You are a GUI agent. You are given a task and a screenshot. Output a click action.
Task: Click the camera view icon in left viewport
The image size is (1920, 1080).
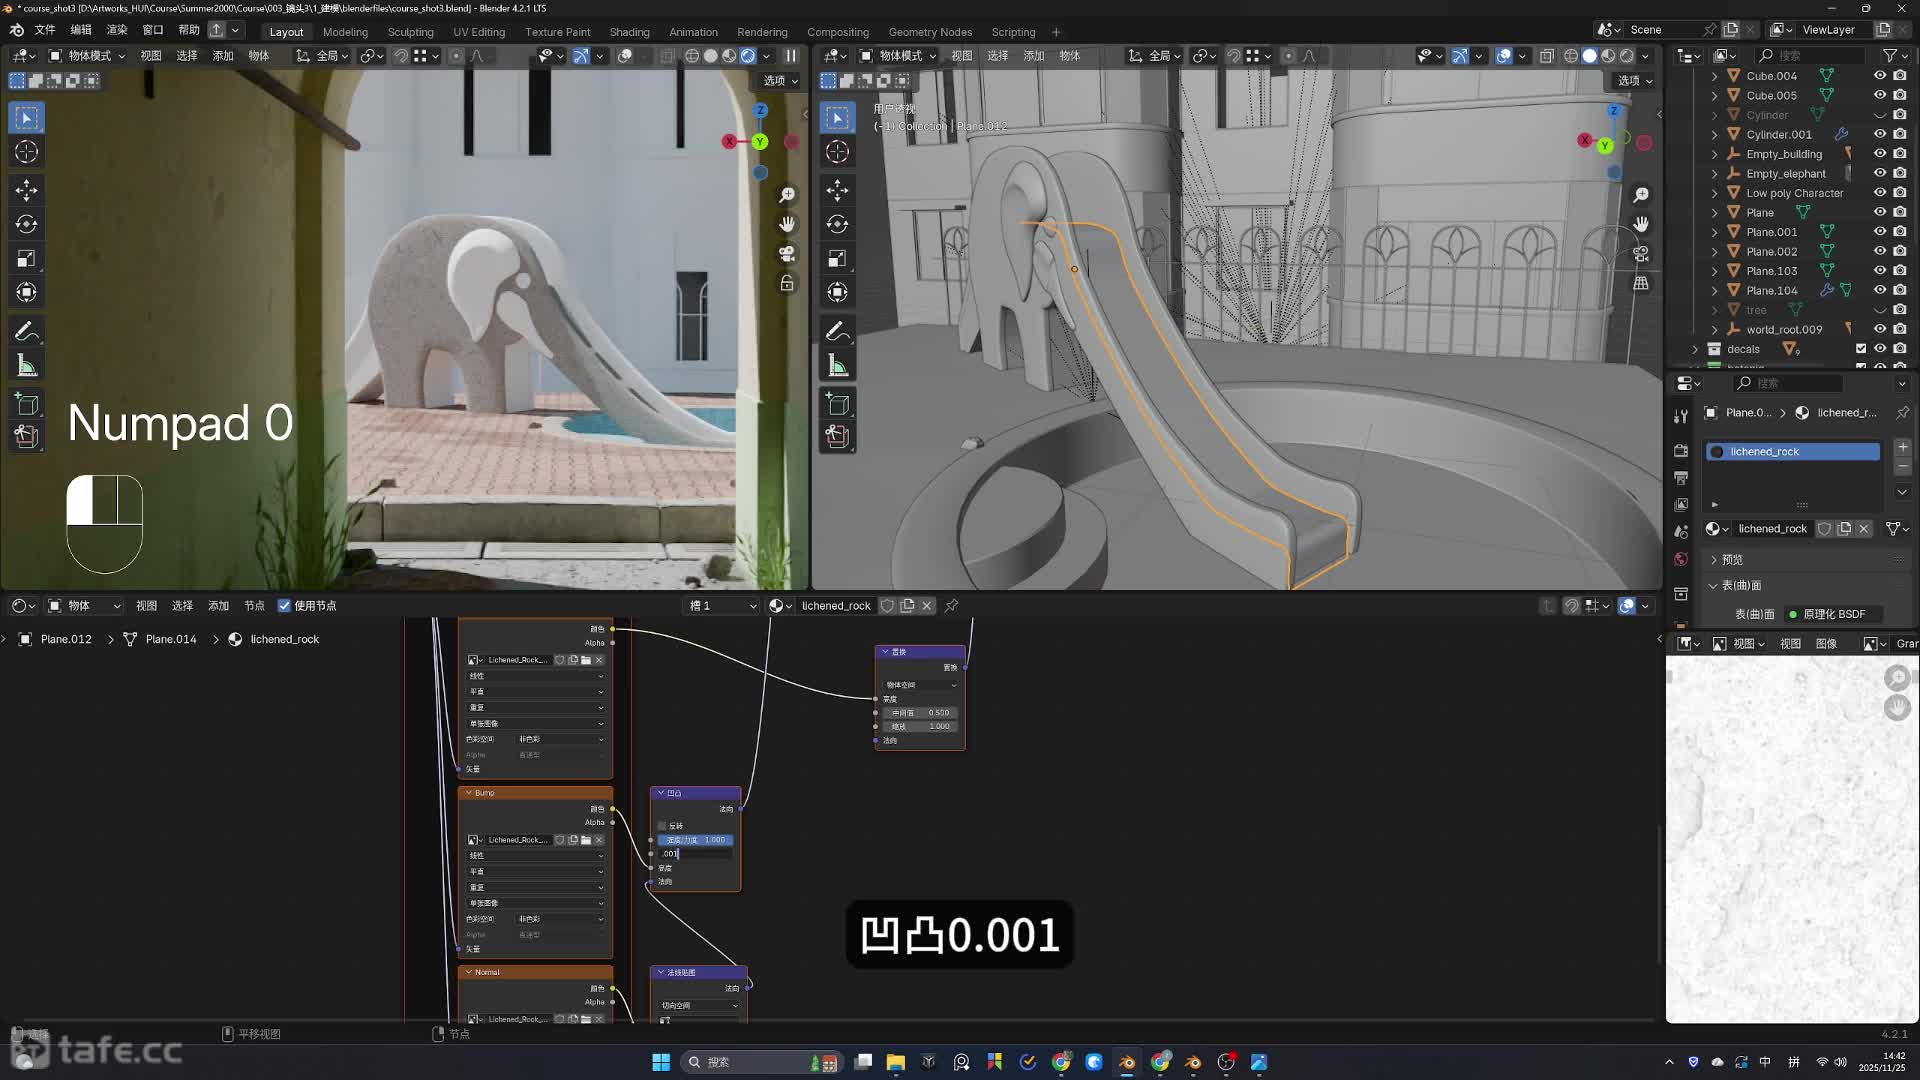(x=787, y=254)
